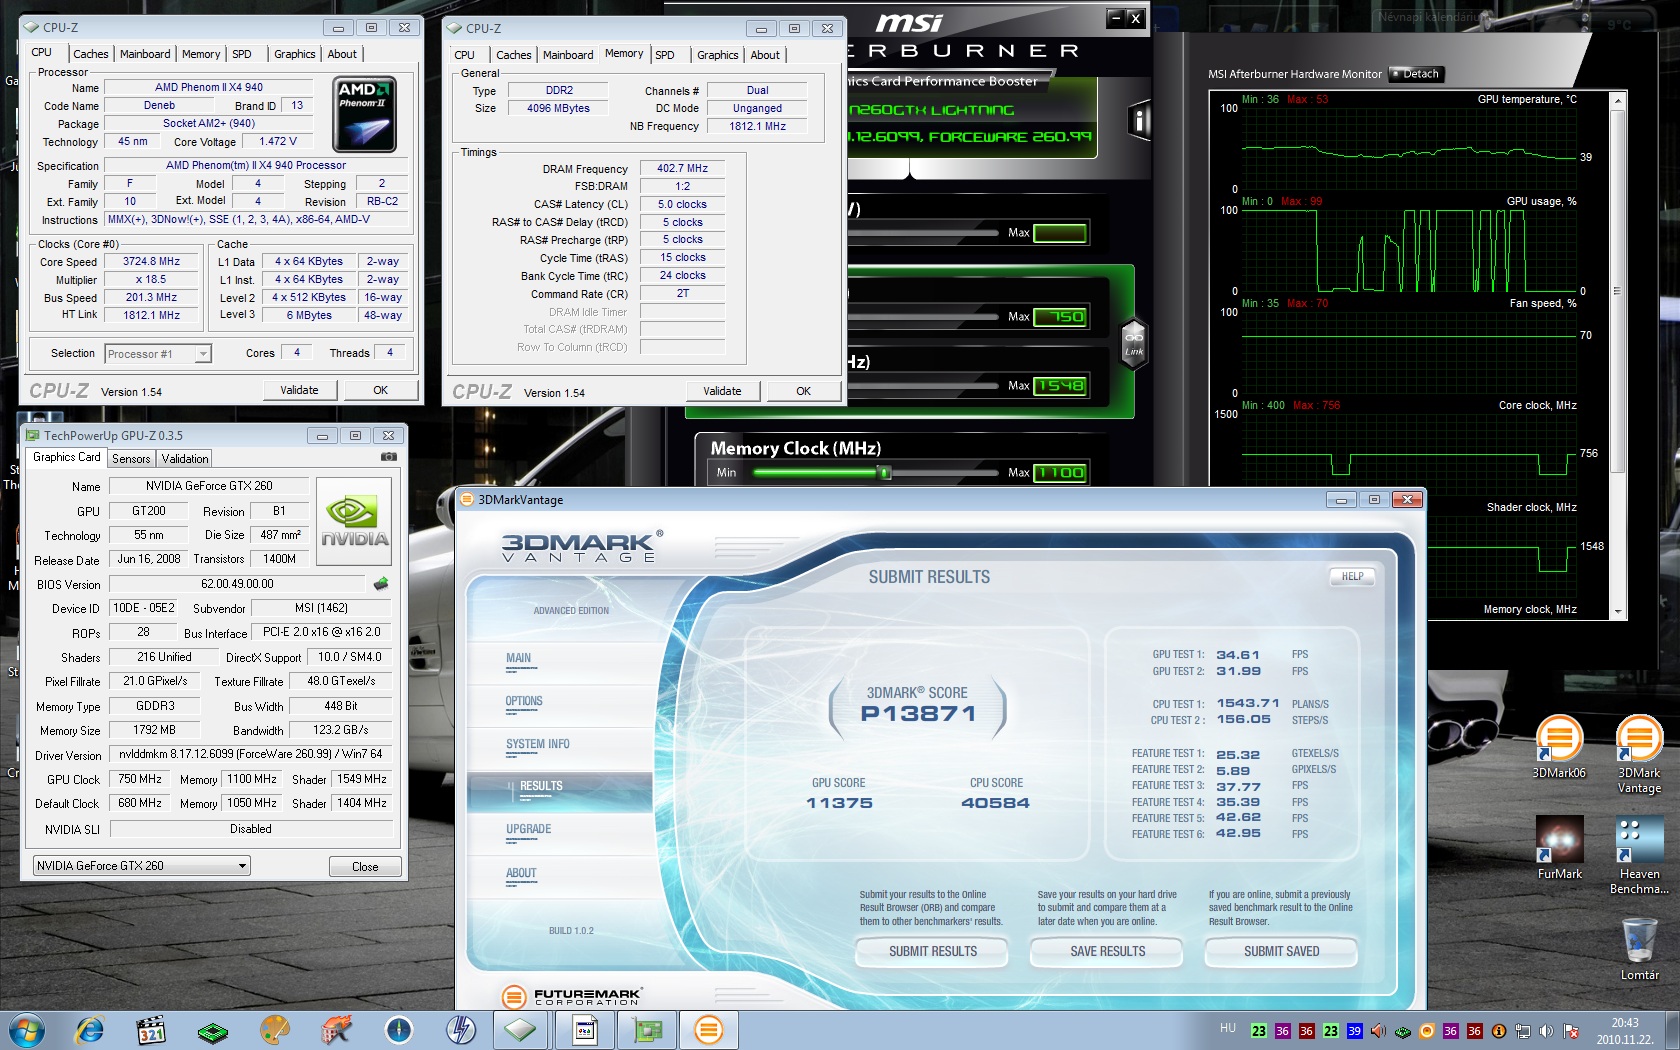Open the Windows Start menu orb
This screenshot has height=1050, width=1680.
coord(27,1030)
